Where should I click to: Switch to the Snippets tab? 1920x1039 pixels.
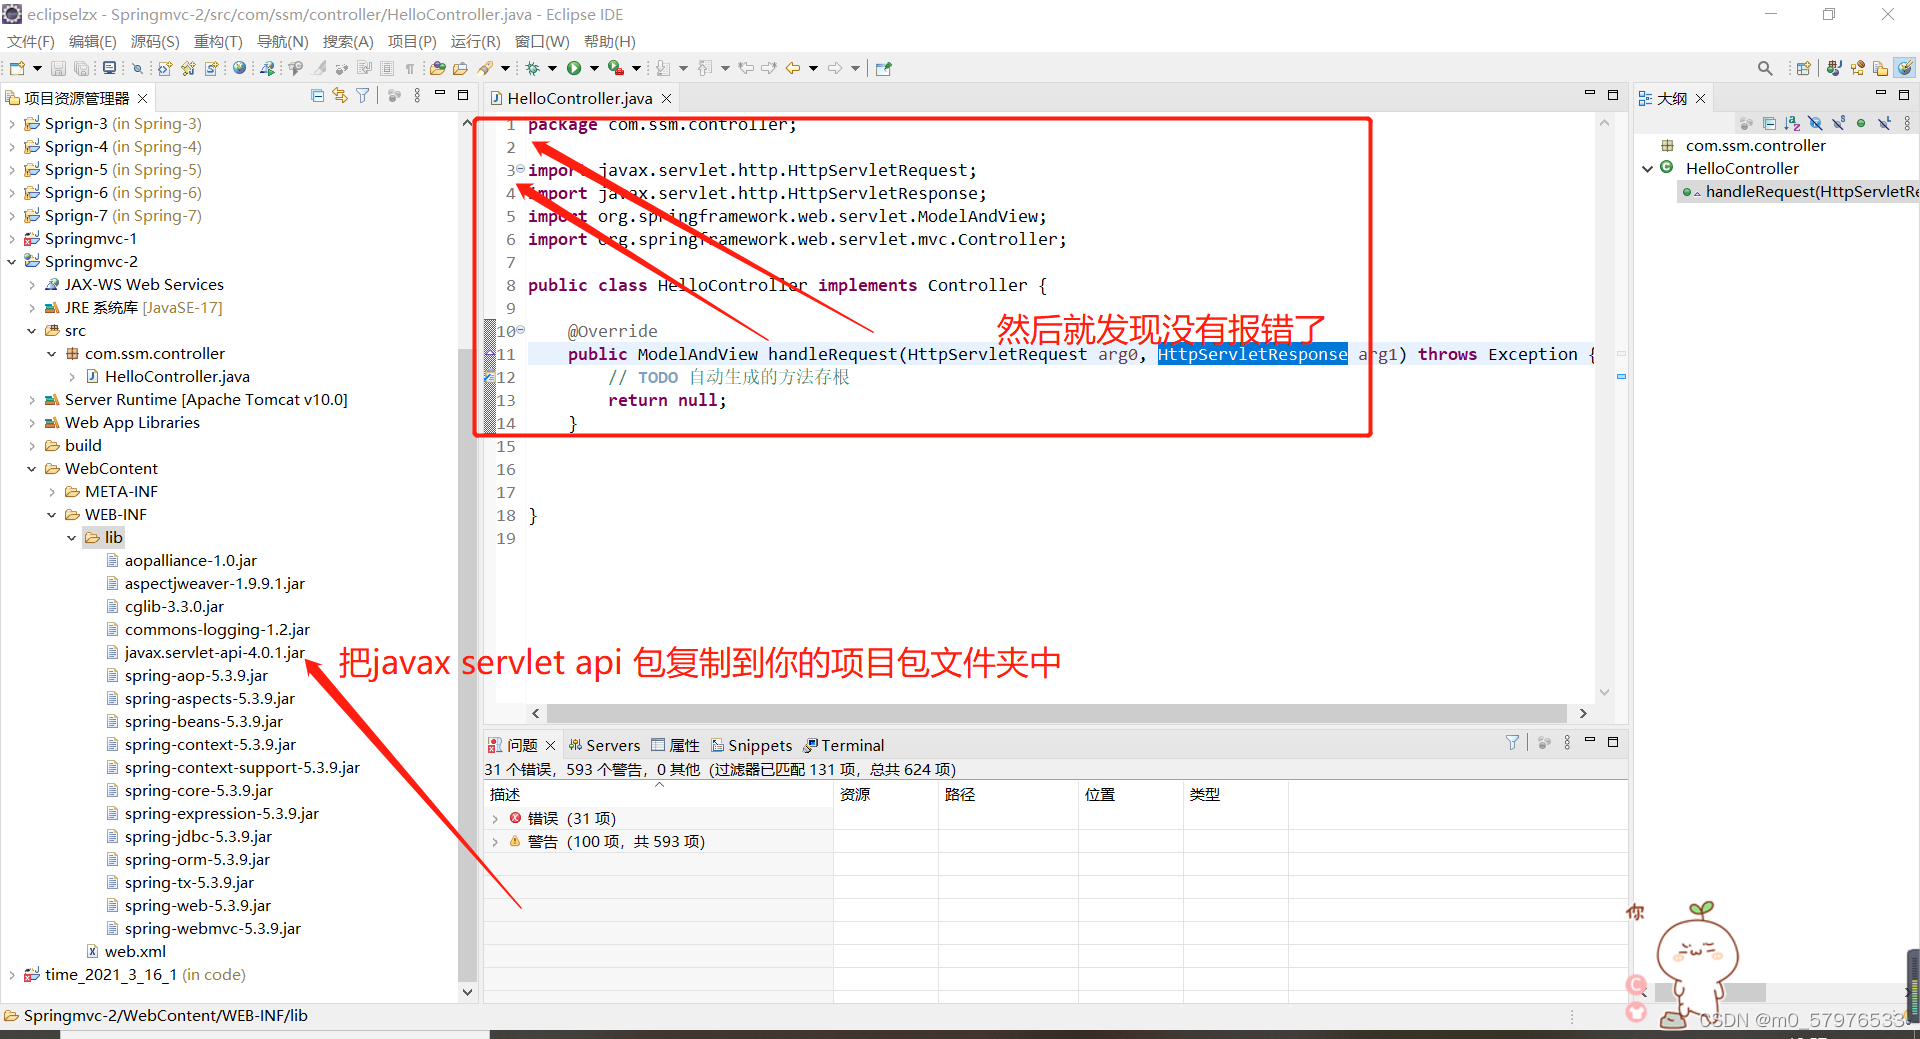pyautogui.click(x=751, y=745)
